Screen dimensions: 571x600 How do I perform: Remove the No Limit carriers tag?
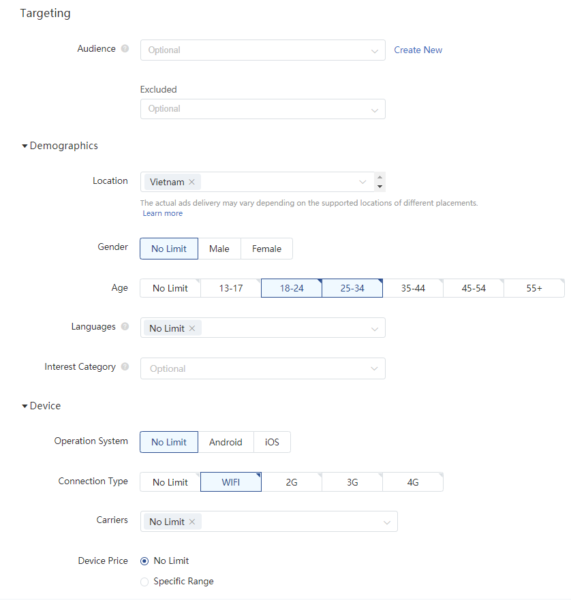tap(192, 522)
